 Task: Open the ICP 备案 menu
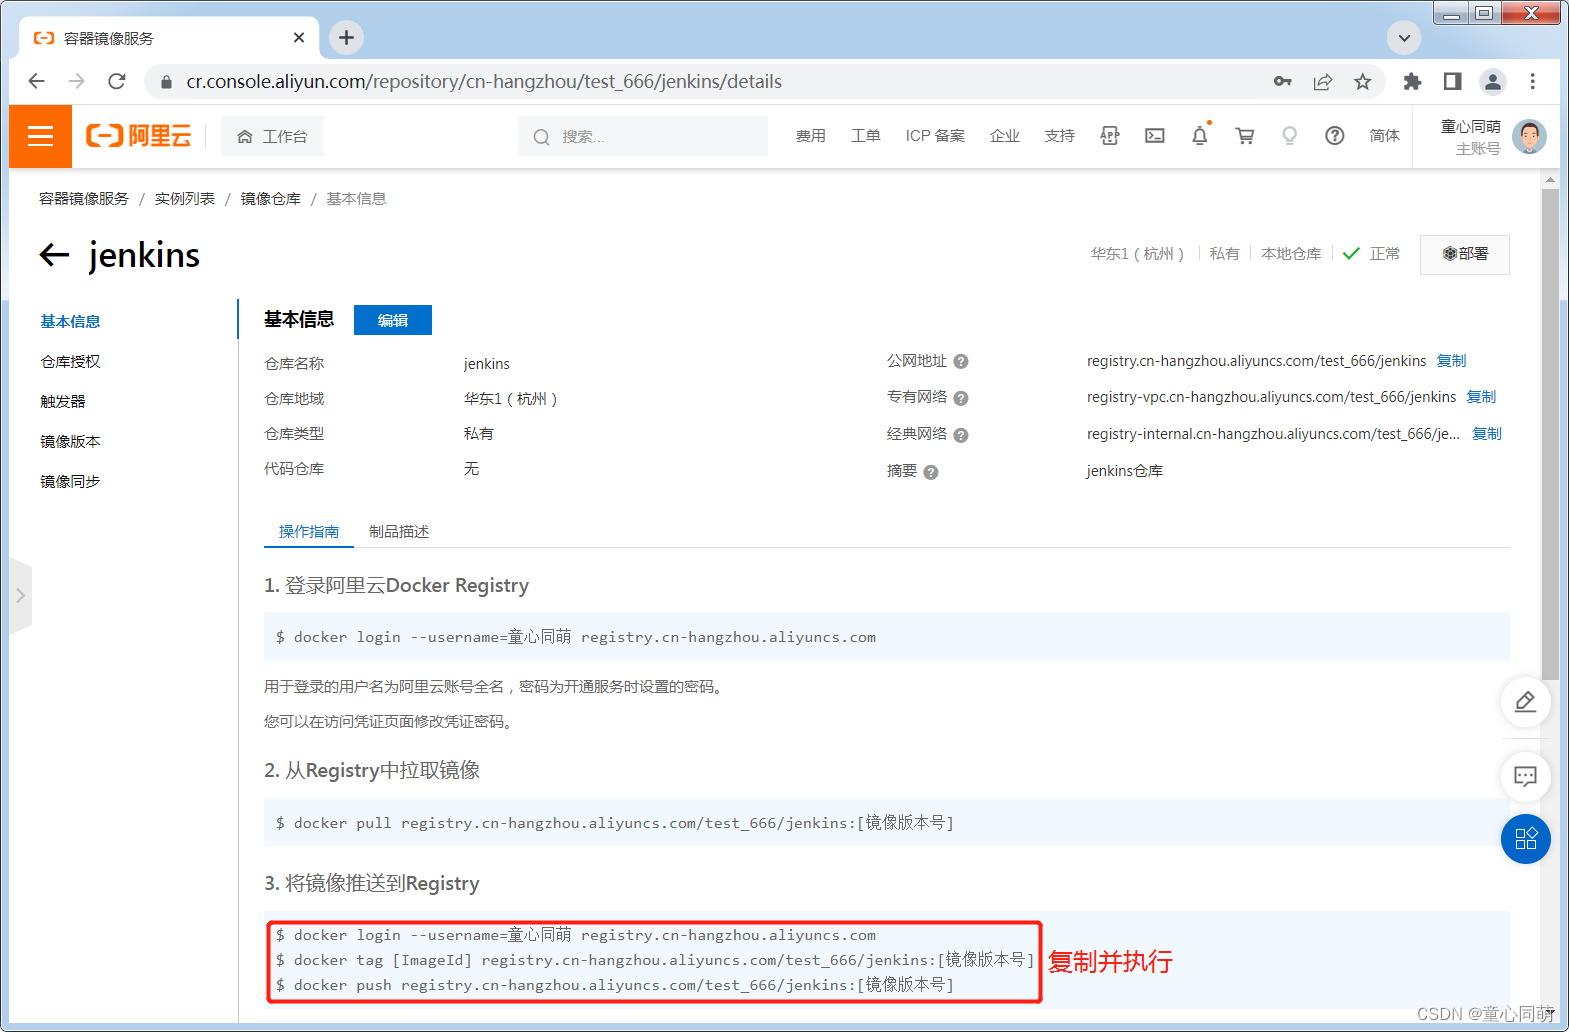click(x=936, y=136)
